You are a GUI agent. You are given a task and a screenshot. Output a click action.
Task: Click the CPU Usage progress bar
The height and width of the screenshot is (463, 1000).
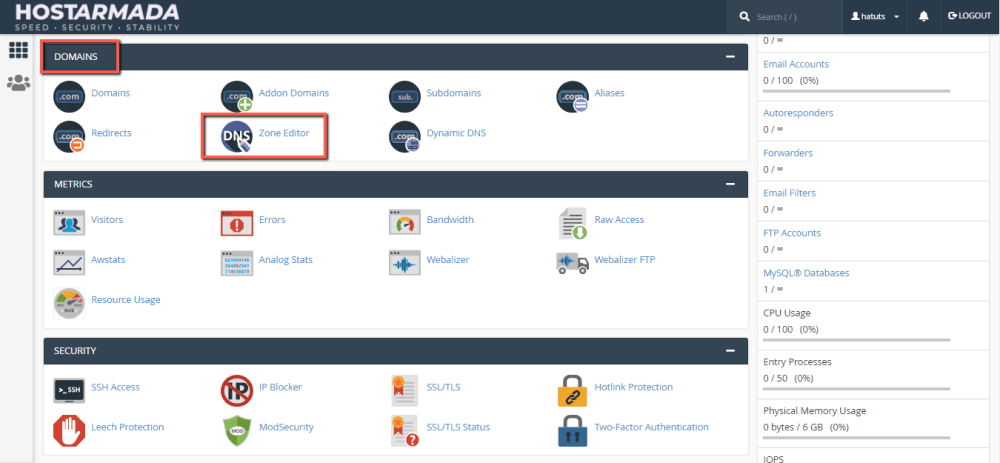pyautogui.click(x=857, y=340)
